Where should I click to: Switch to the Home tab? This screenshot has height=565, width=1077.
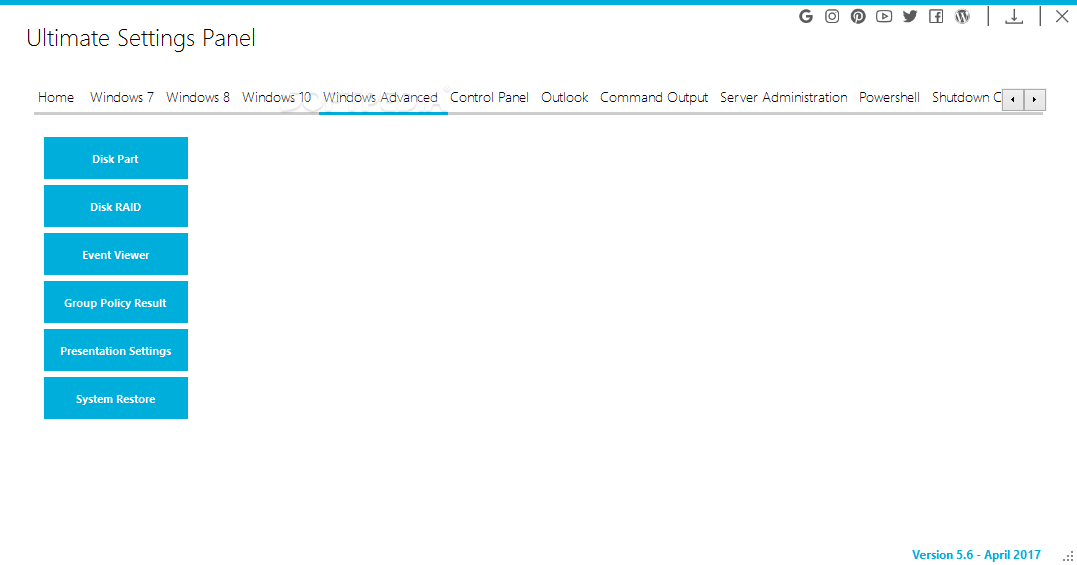[56, 97]
